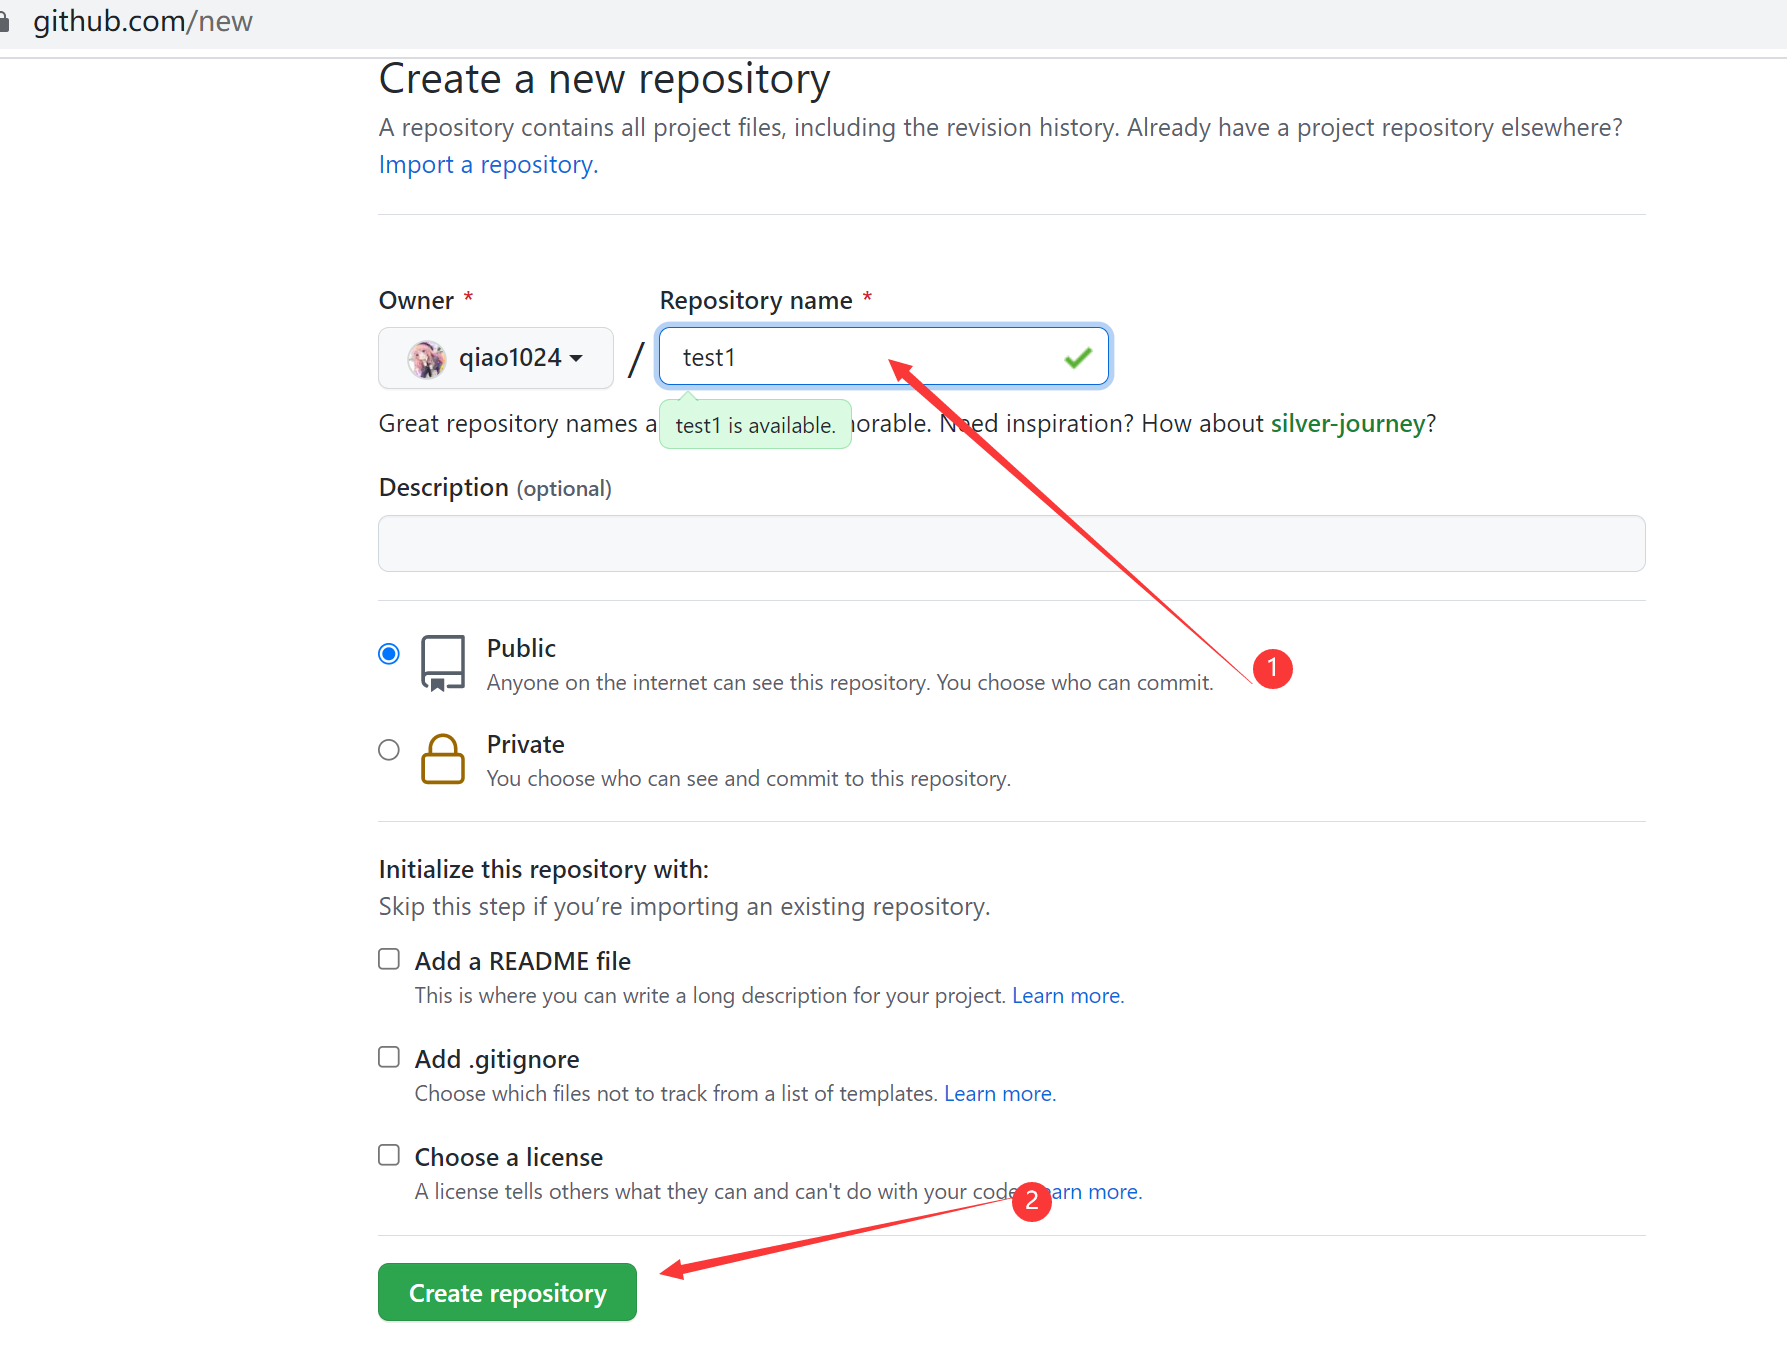Click the github.com/new address bar URL
Viewport: 1787px width, 1351px height.
click(x=143, y=21)
